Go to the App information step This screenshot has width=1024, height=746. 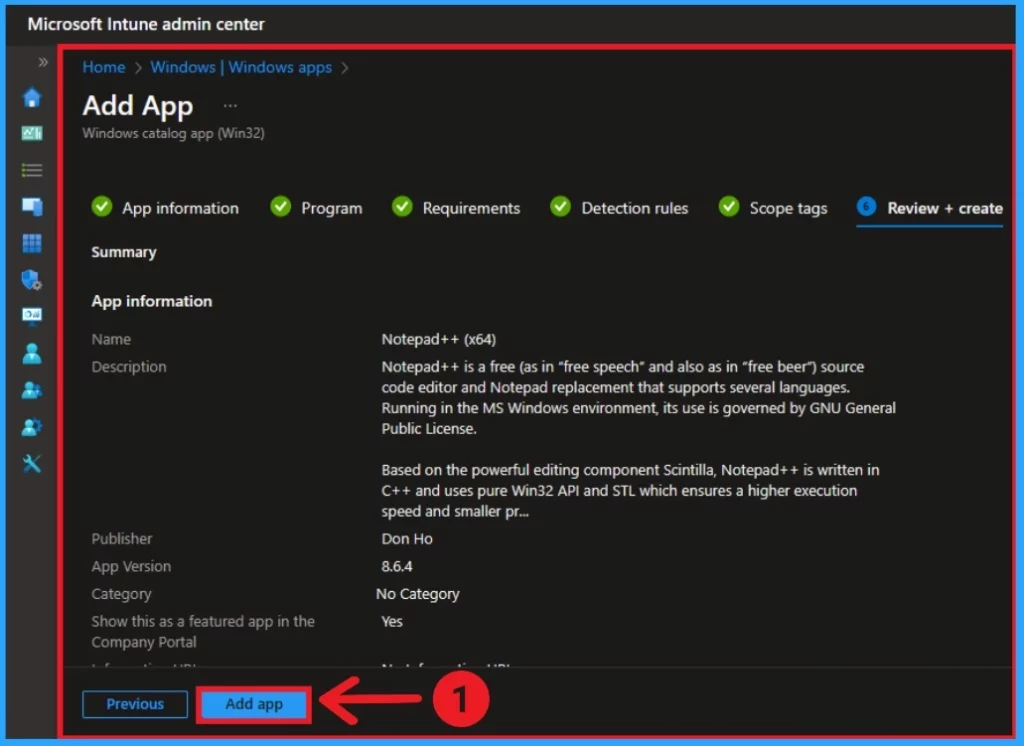pos(166,208)
